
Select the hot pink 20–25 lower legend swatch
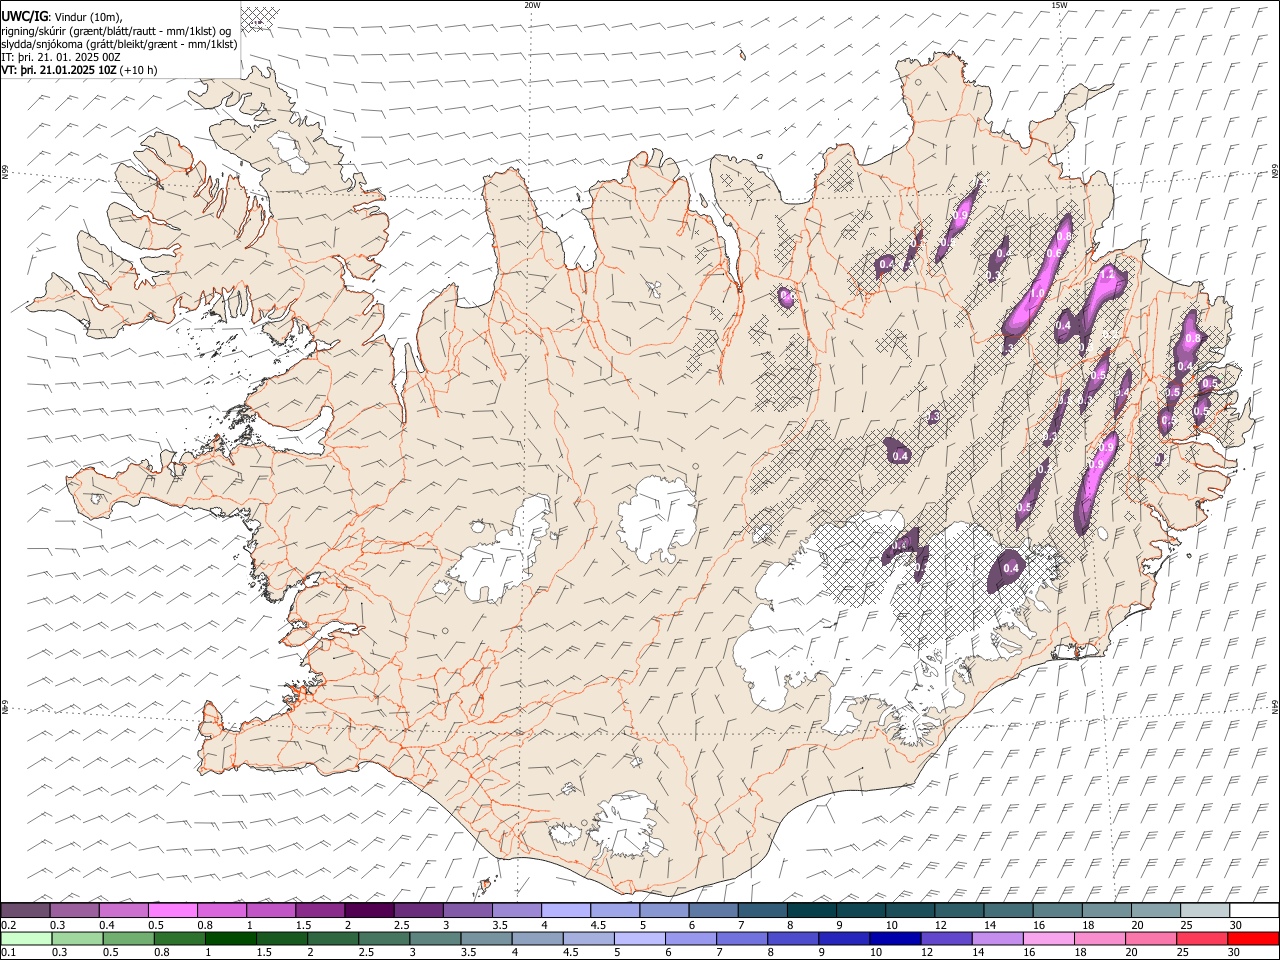1151,939
